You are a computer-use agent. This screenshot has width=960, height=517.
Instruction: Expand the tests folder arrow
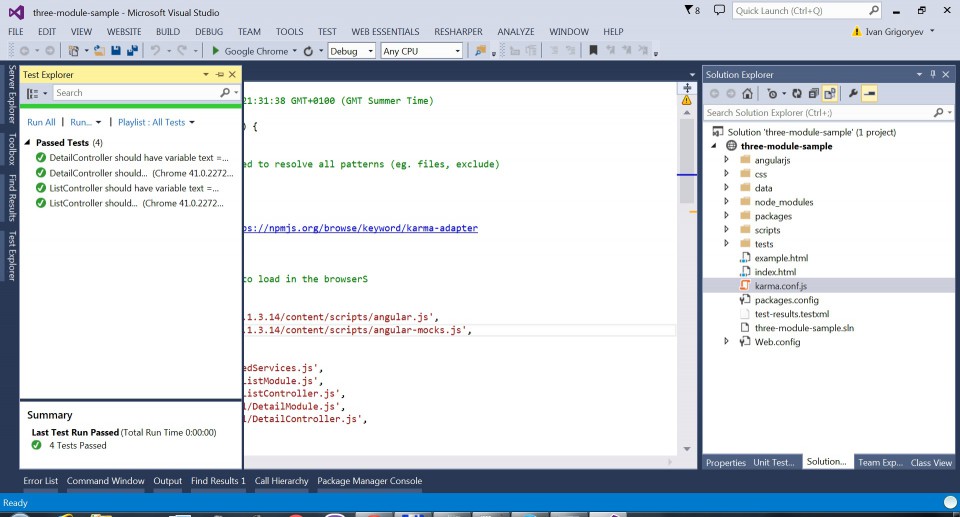coord(727,243)
